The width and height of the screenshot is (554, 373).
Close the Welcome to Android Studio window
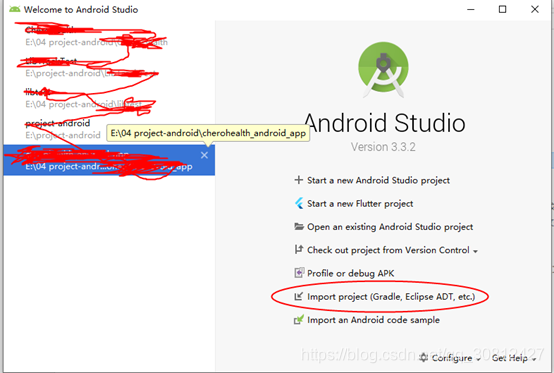tap(535, 9)
